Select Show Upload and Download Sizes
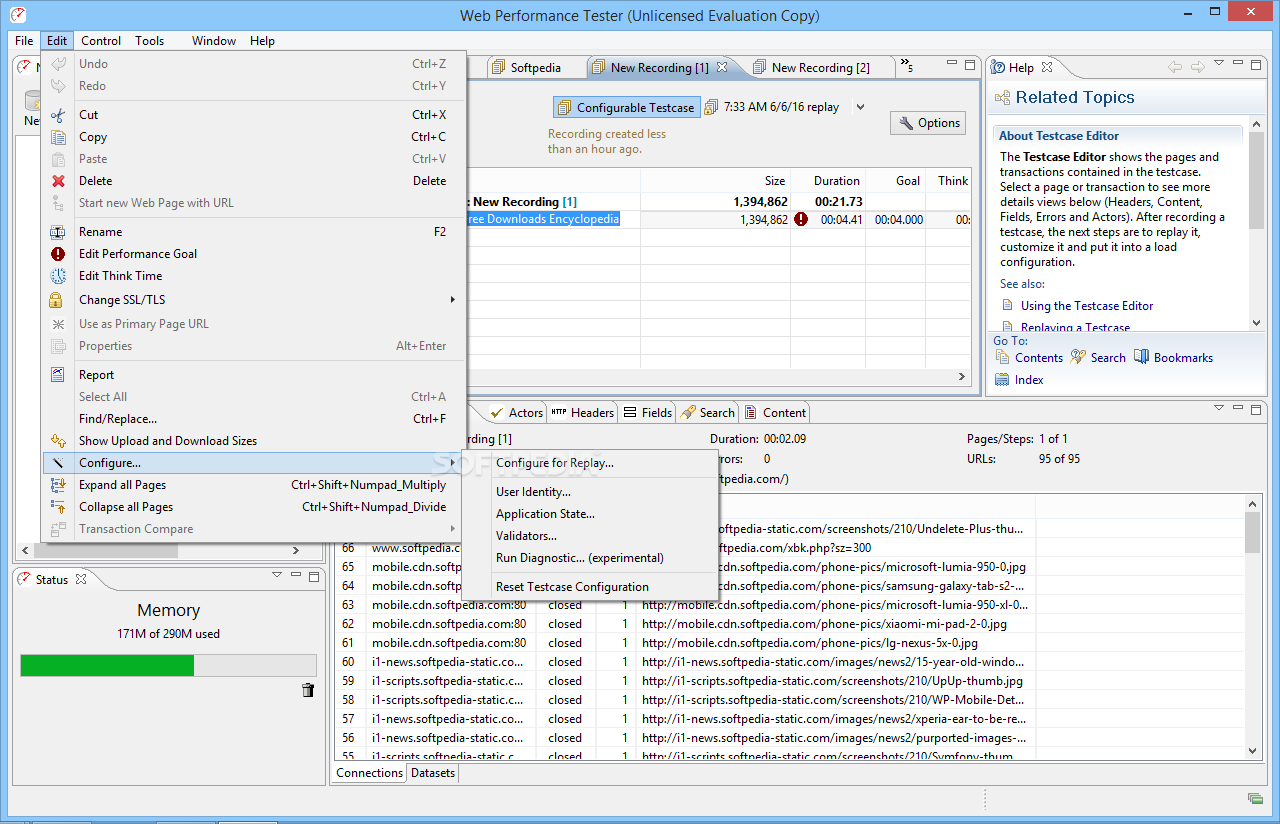 click(254, 440)
